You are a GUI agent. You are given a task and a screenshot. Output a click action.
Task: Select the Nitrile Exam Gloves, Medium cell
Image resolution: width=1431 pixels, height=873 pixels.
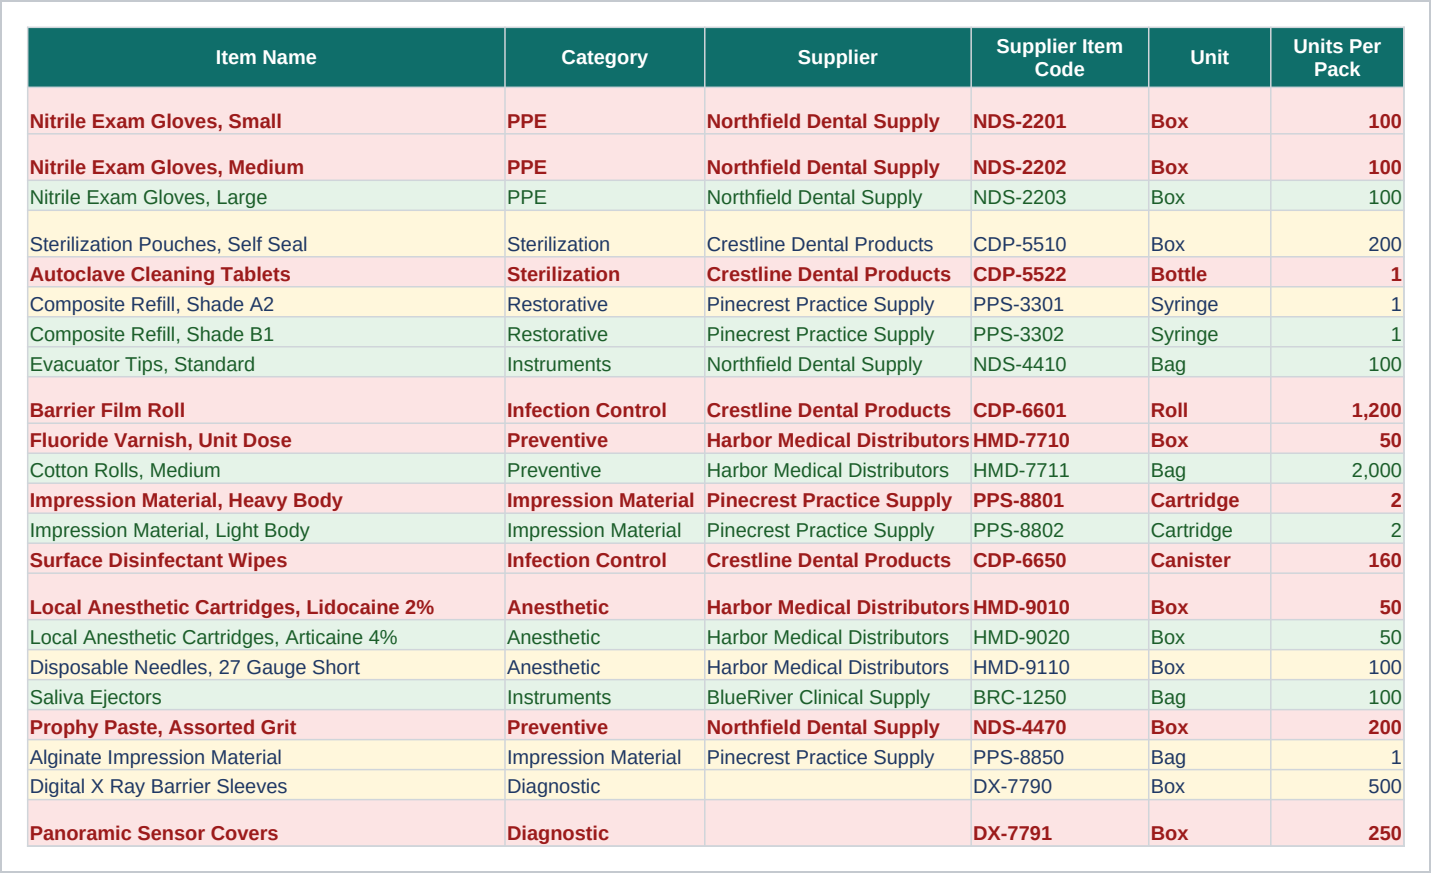click(x=266, y=158)
